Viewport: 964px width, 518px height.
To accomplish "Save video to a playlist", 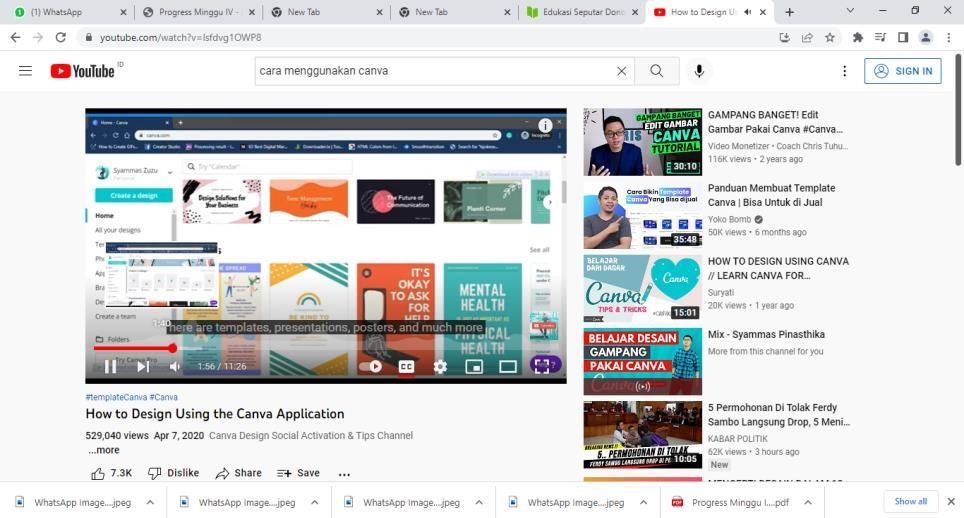I will tap(298, 473).
